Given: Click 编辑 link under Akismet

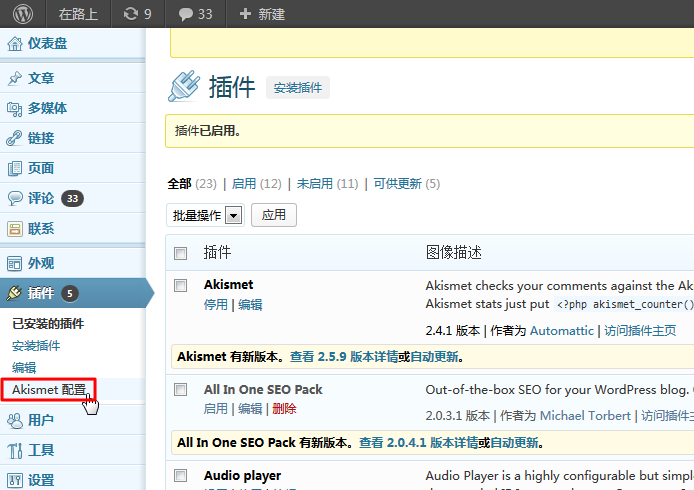Looking at the screenshot, I should (250, 305).
